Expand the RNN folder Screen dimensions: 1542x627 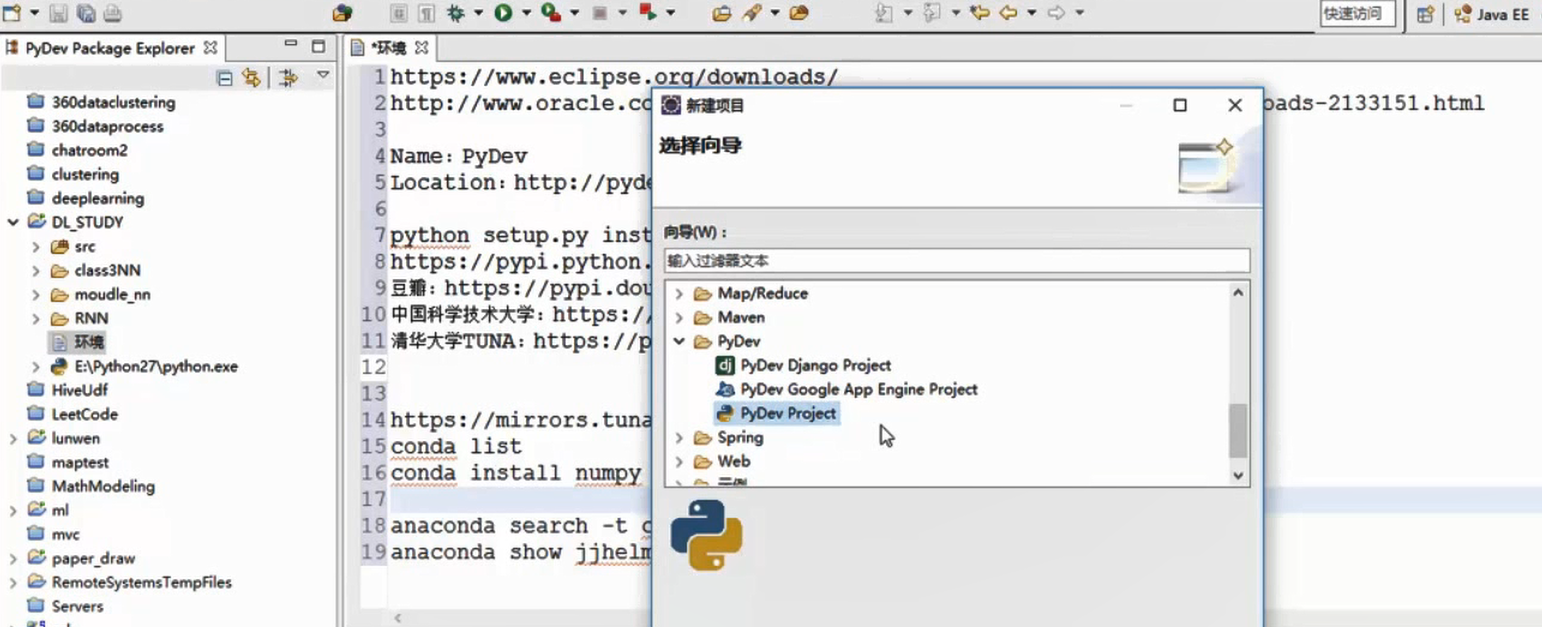[36, 318]
